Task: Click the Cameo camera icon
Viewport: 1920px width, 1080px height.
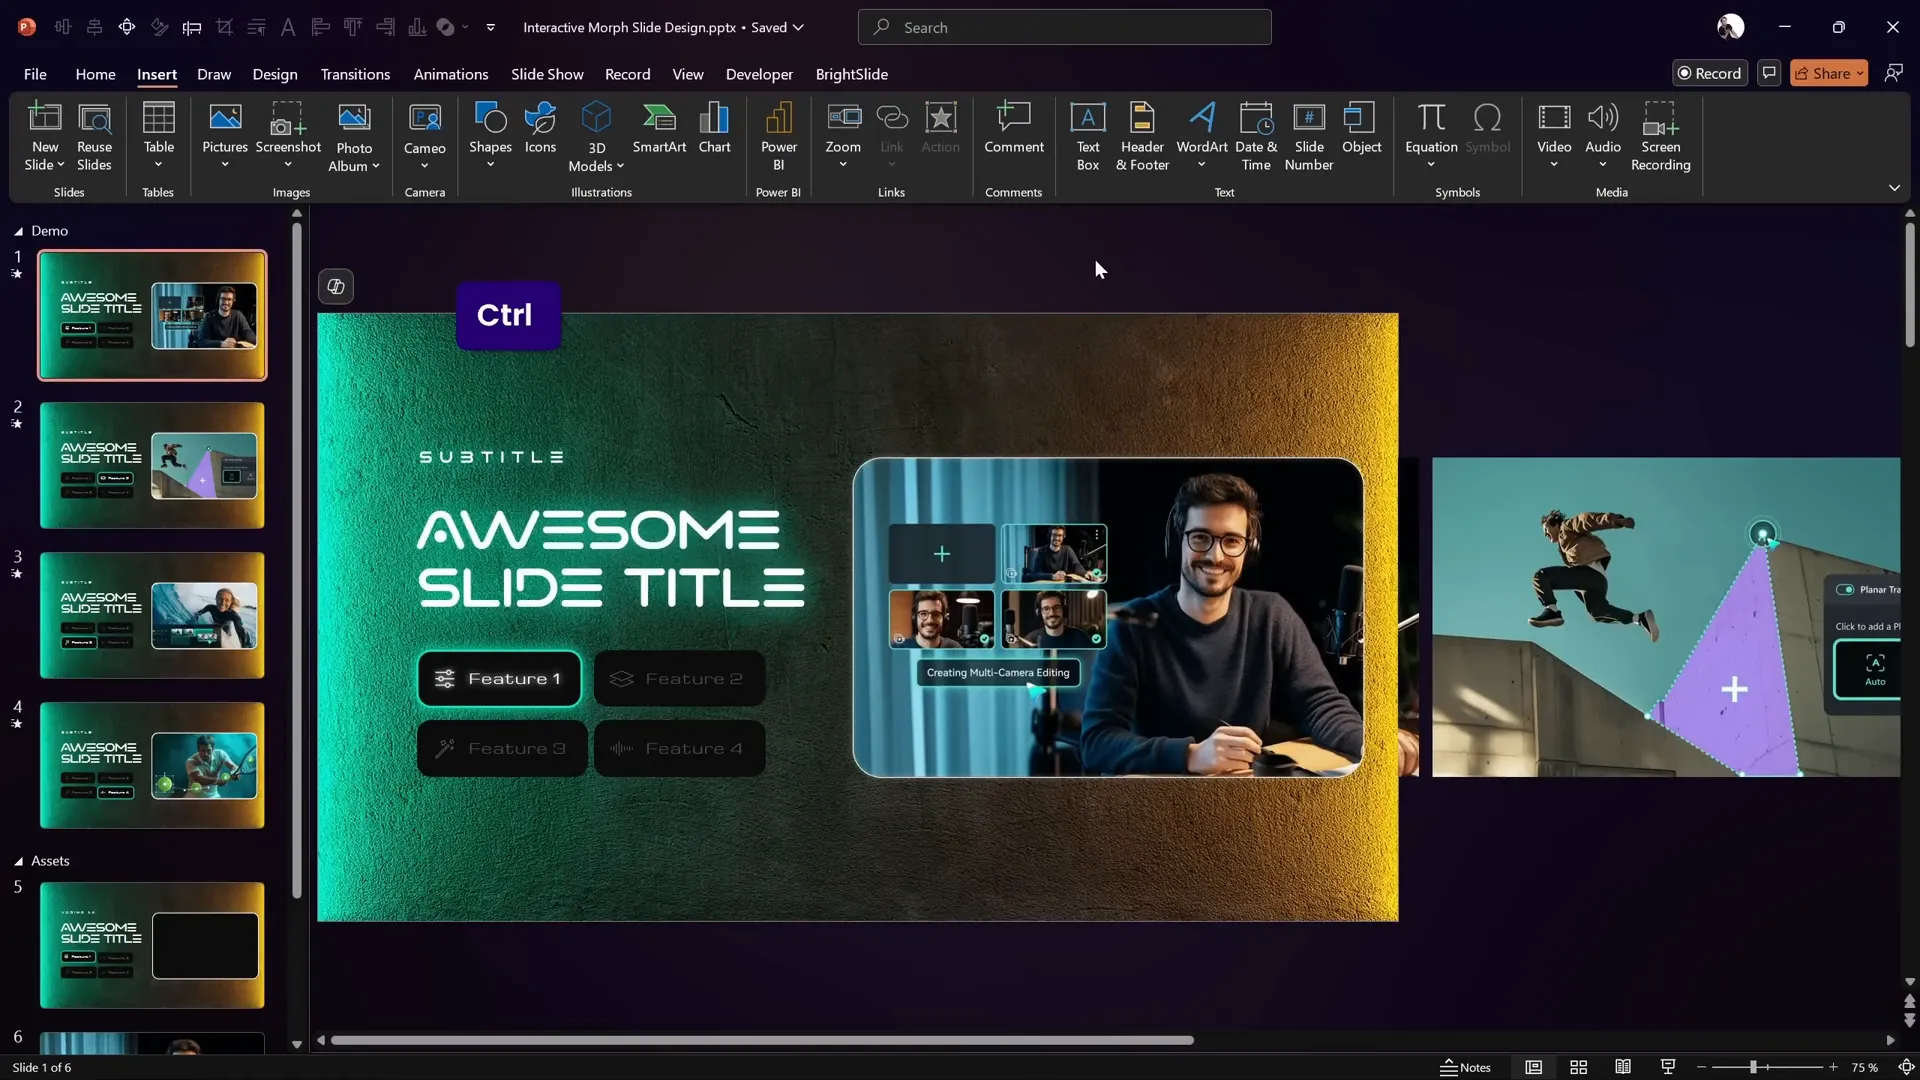Action: click(x=424, y=120)
